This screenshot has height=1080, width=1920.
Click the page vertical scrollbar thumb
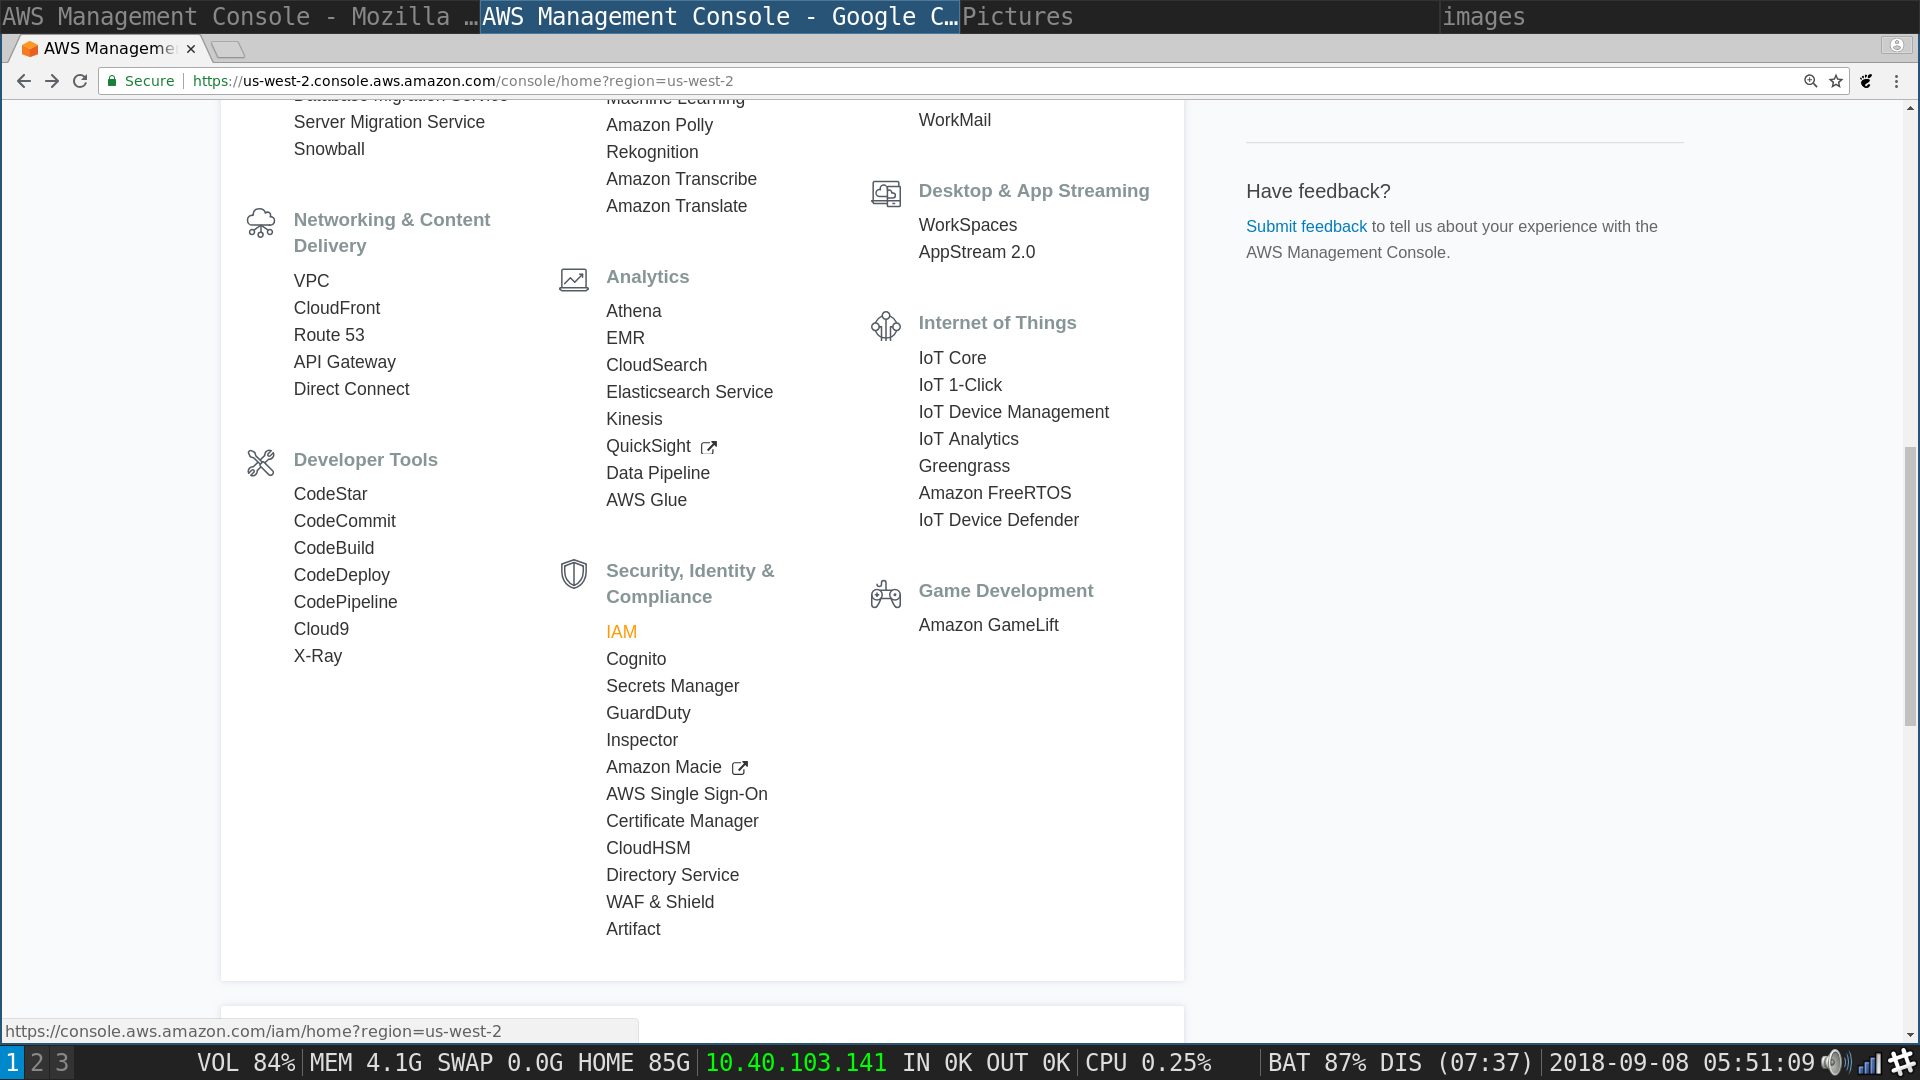[1910, 585]
